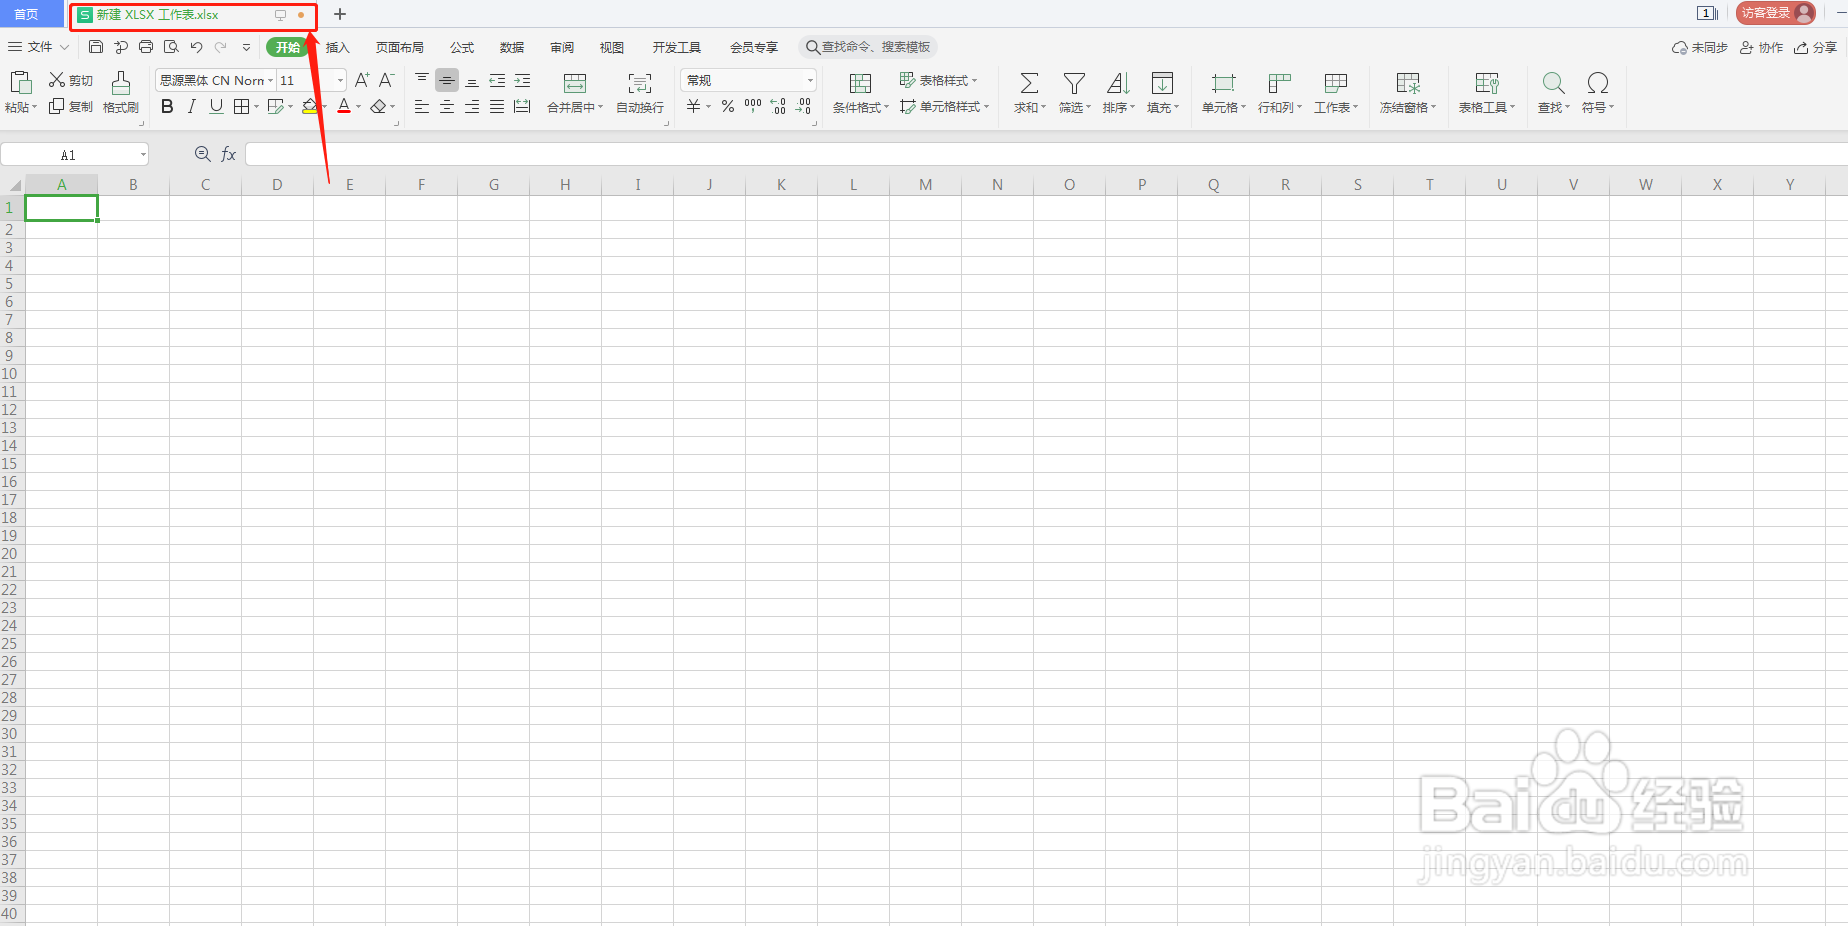Click the distributed alignment icon
The image size is (1848, 926).
[x=522, y=107]
